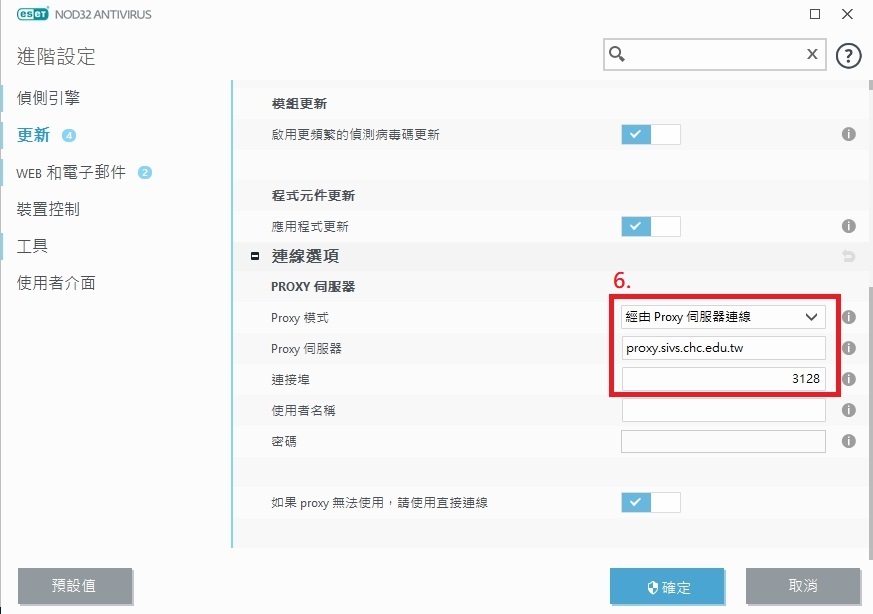This screenshot has width=873, height=614.
Task: Click the 密碼 input field
Action: point(723,441)
